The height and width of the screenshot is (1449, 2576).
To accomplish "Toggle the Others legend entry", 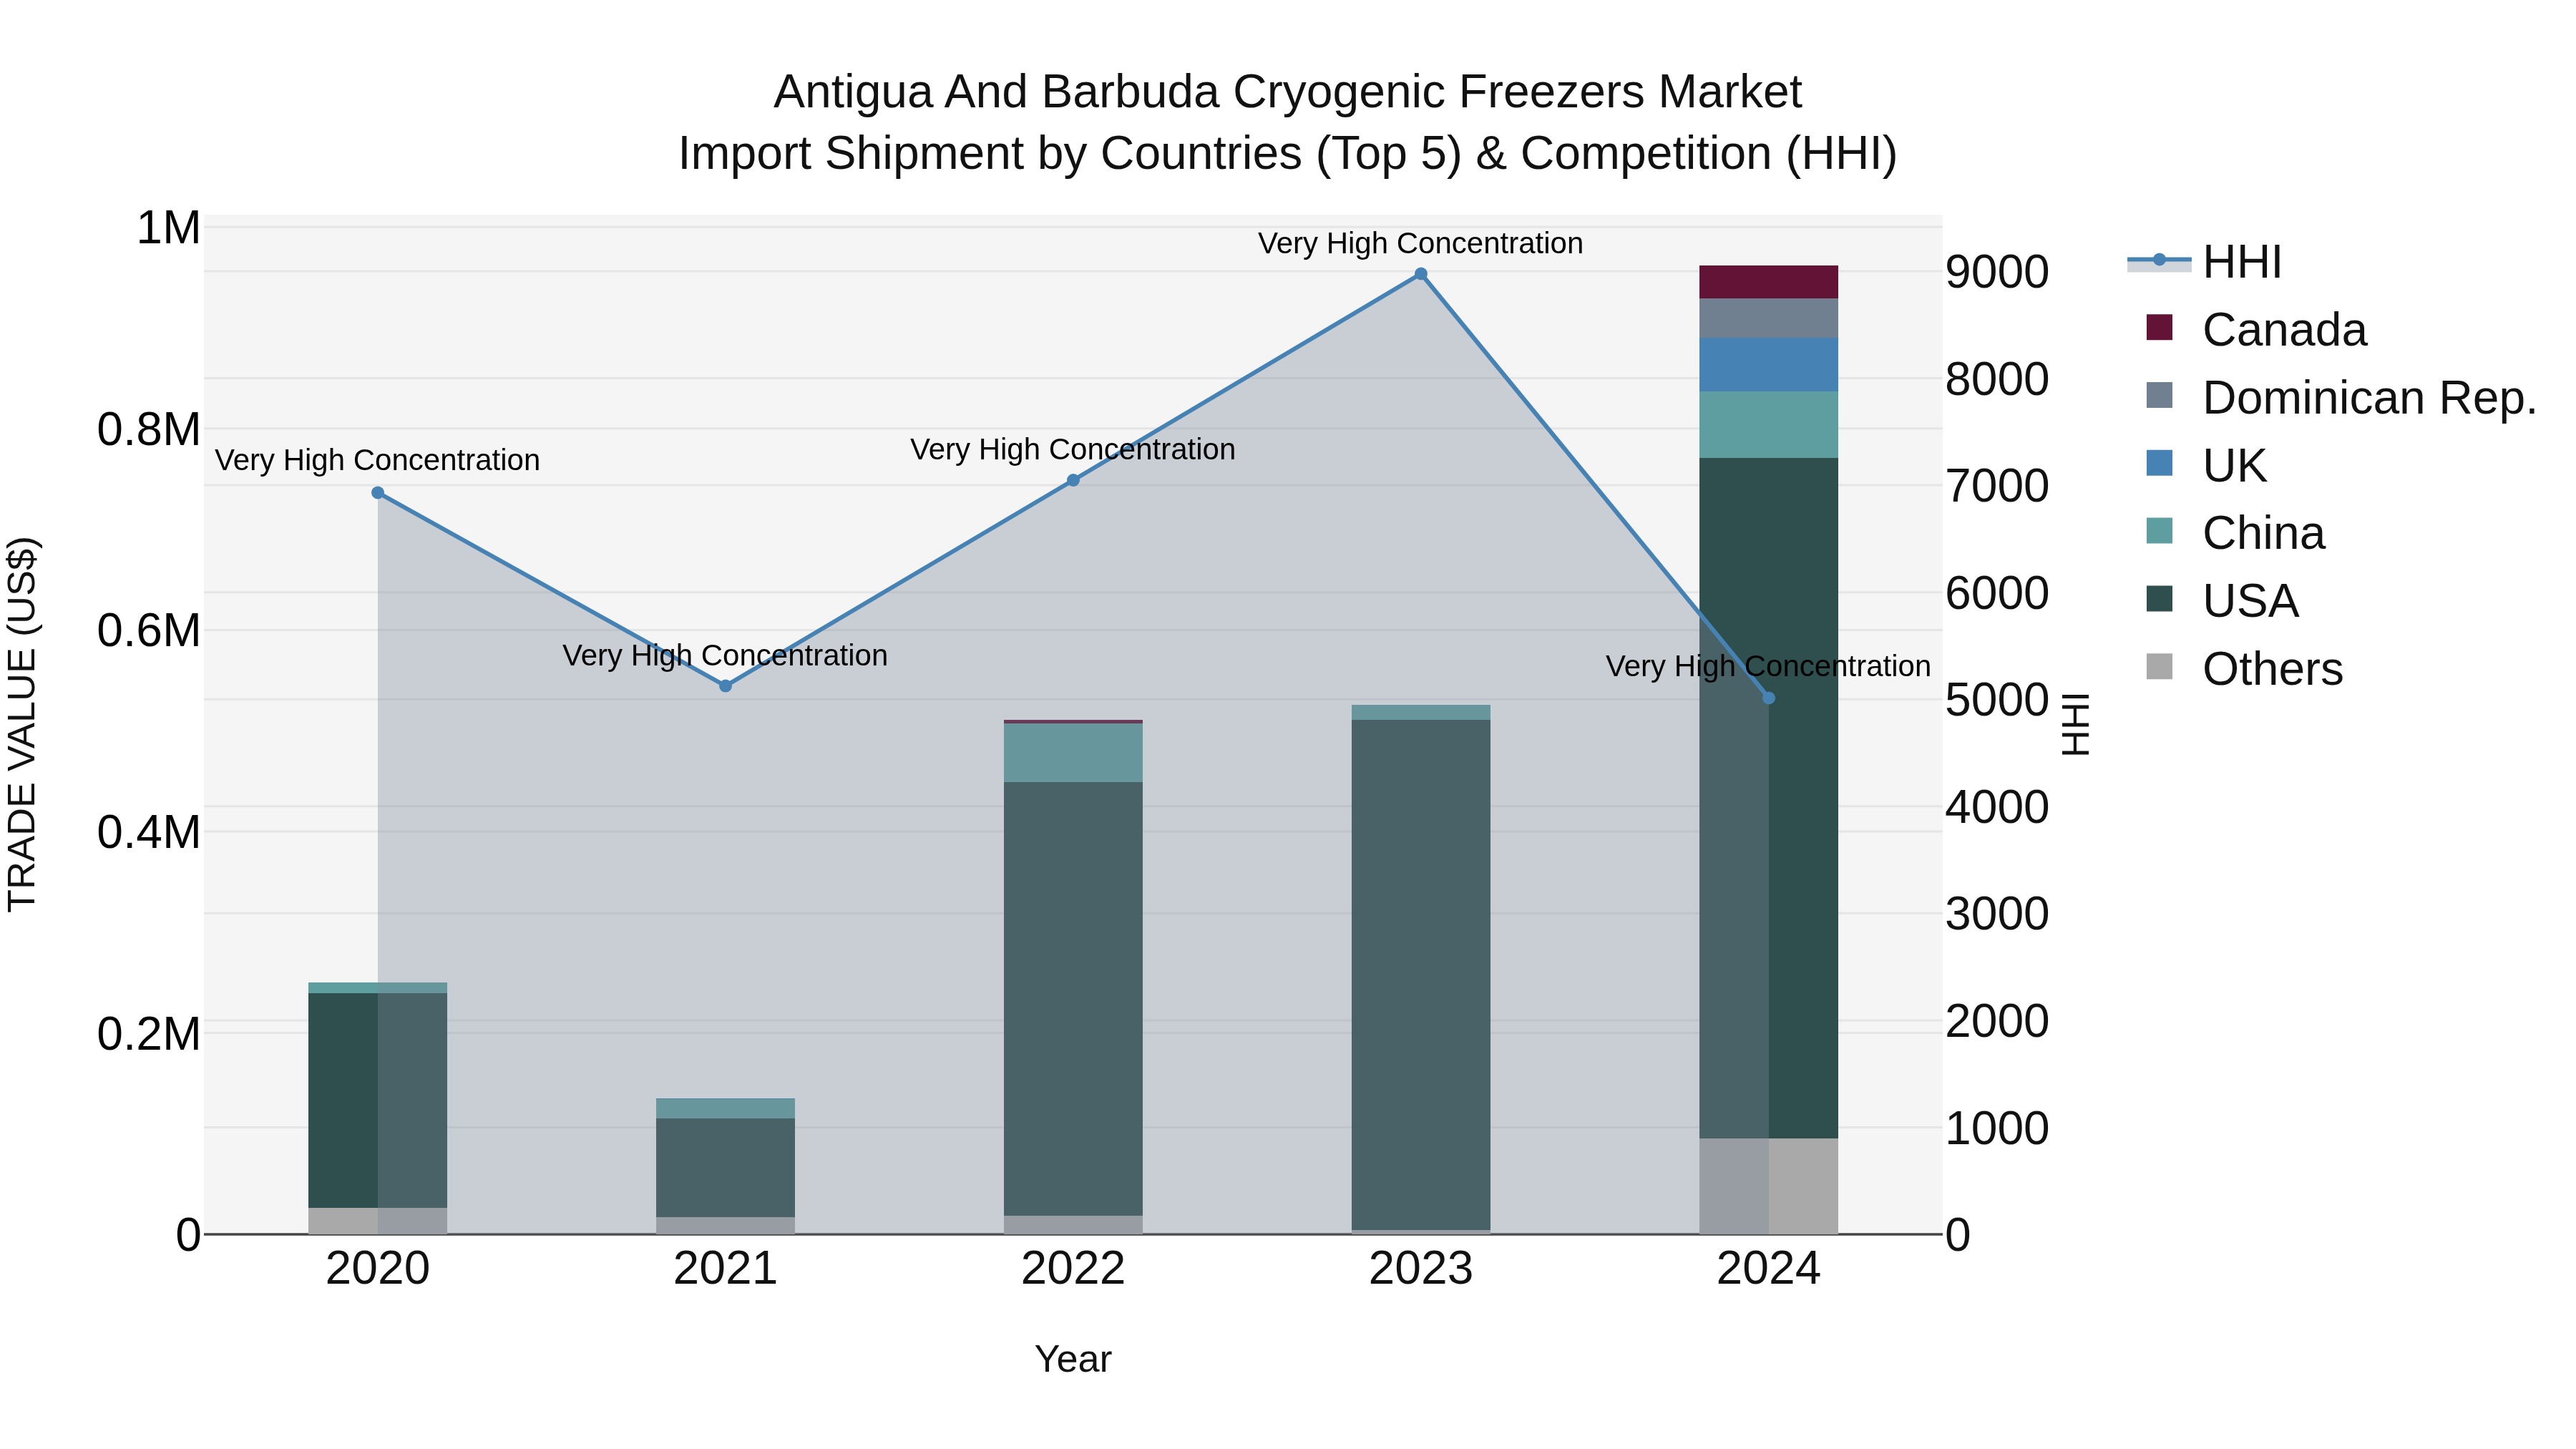I will point(2244,669).
